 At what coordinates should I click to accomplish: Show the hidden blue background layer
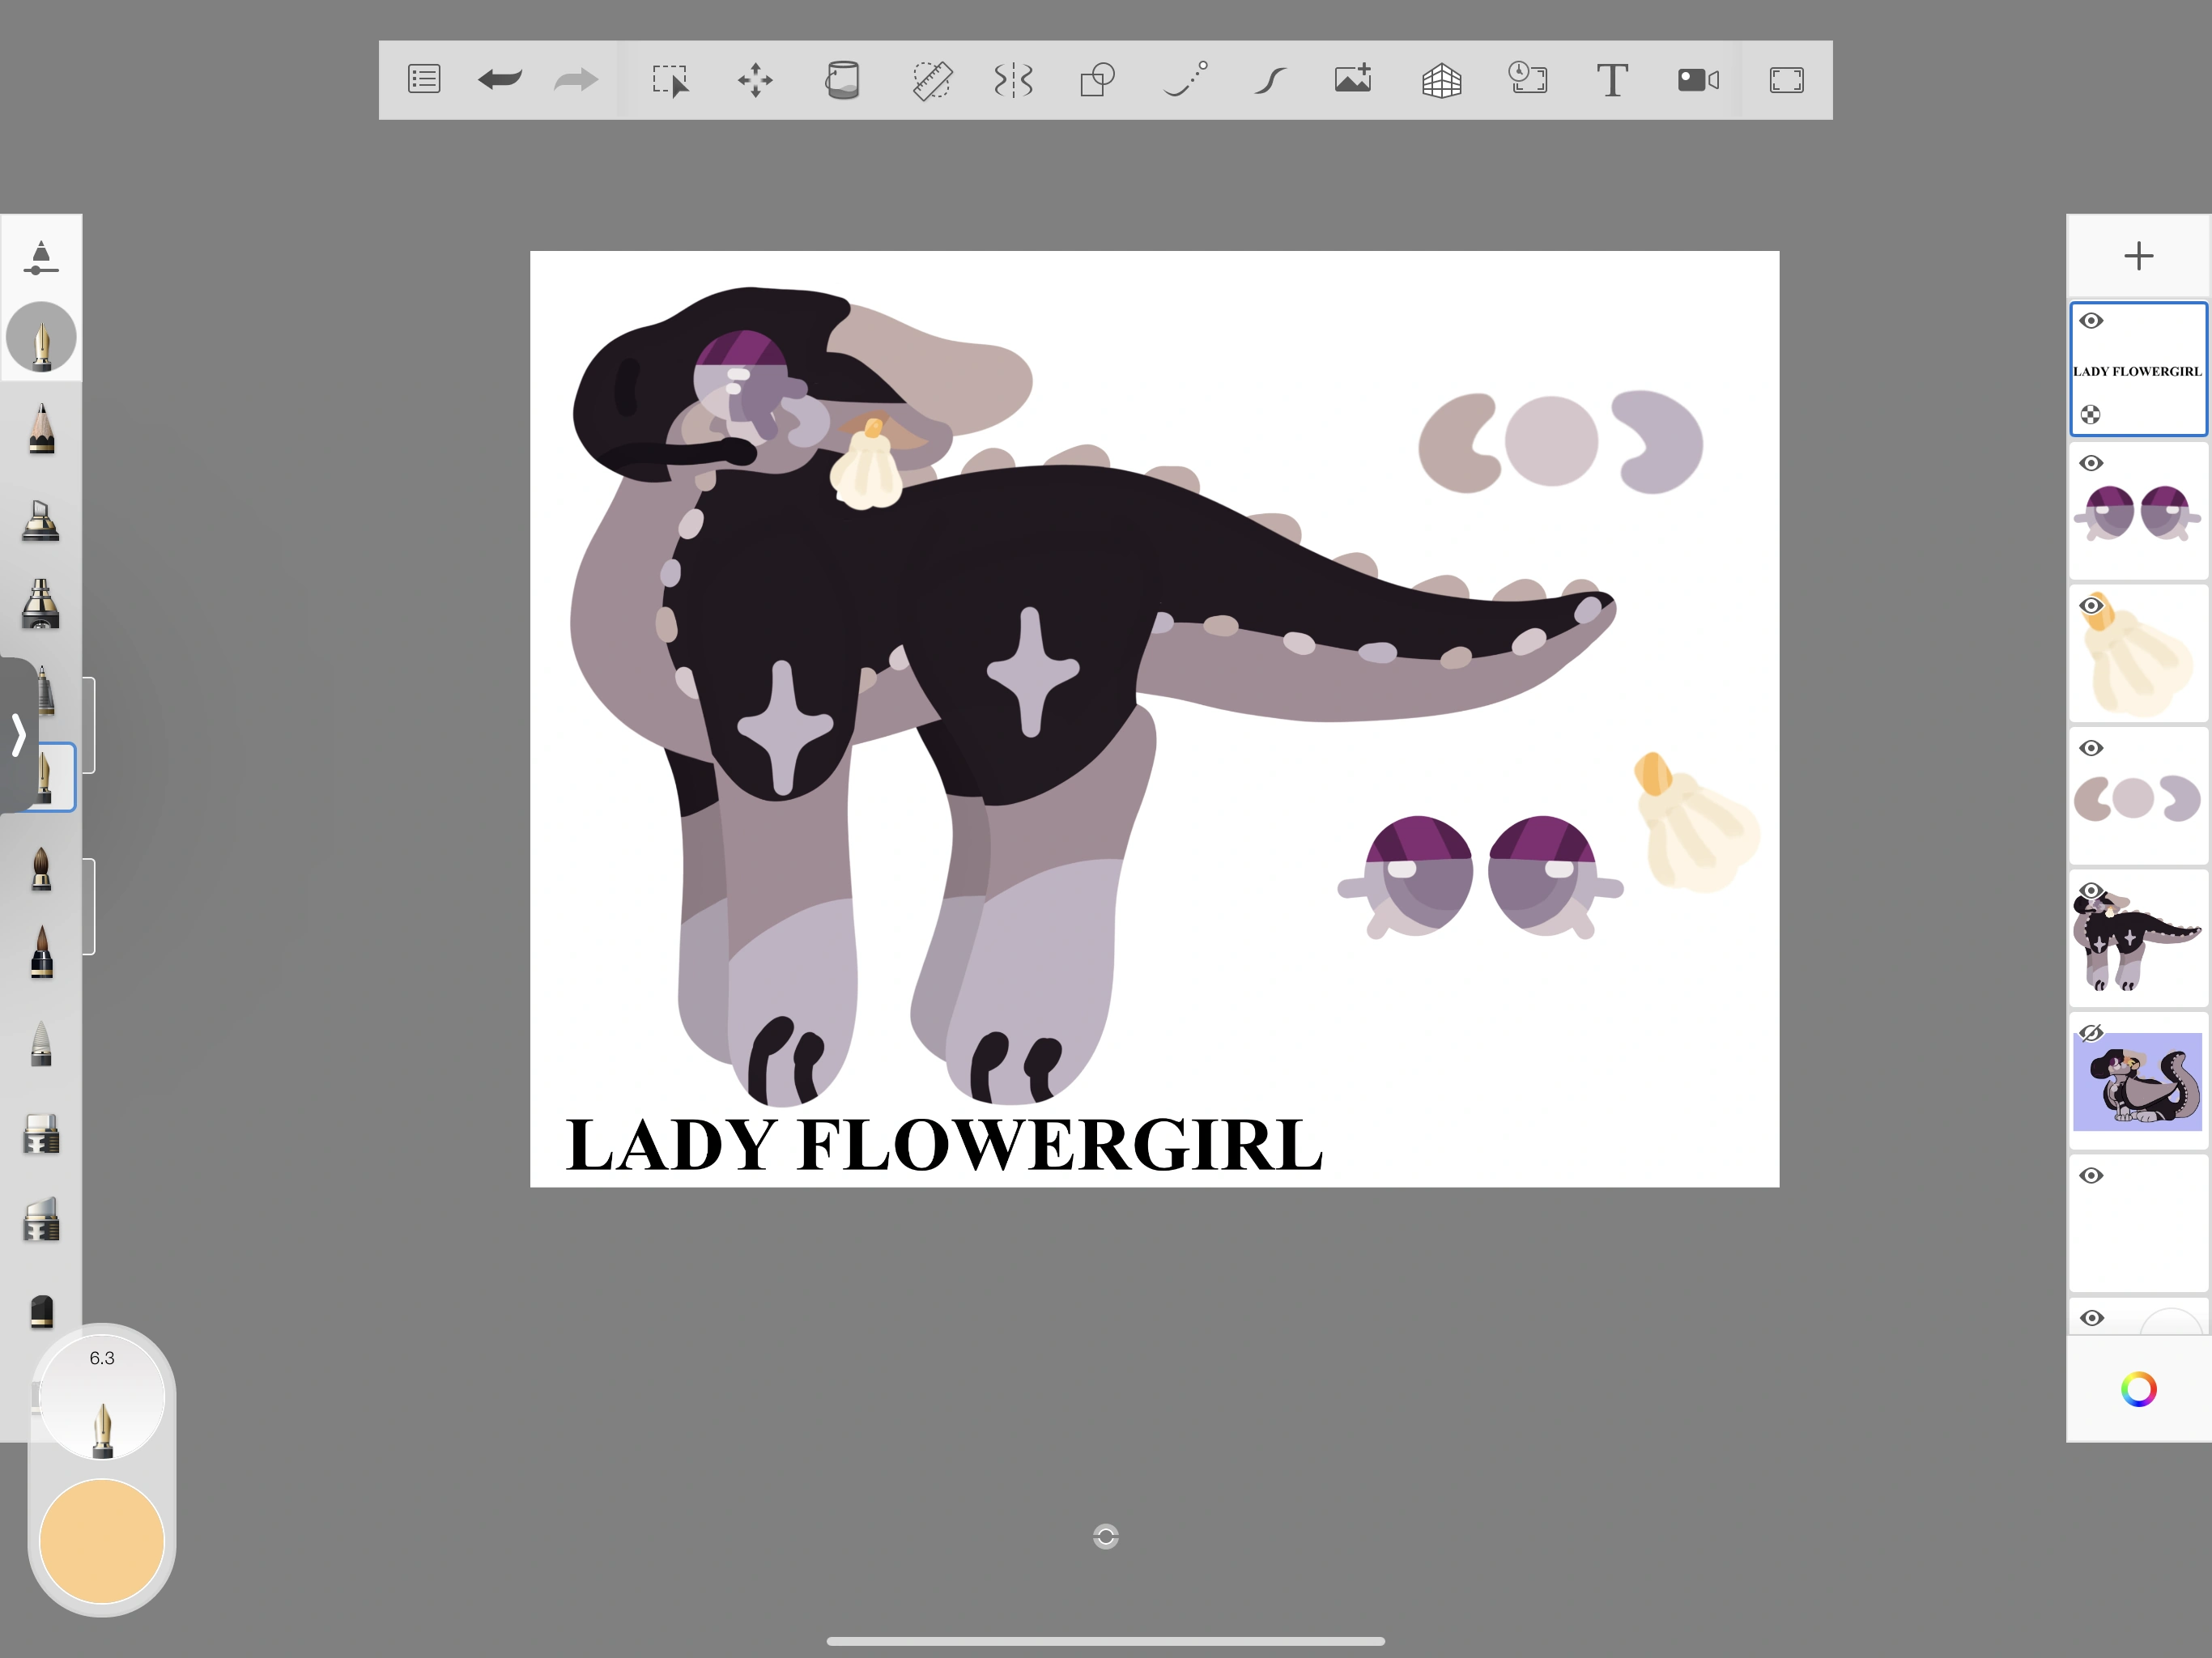tap(2091, 1033)
